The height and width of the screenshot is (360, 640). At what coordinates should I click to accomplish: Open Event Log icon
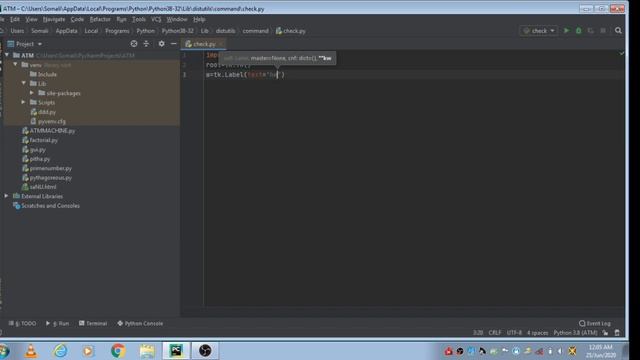[582, 323]
